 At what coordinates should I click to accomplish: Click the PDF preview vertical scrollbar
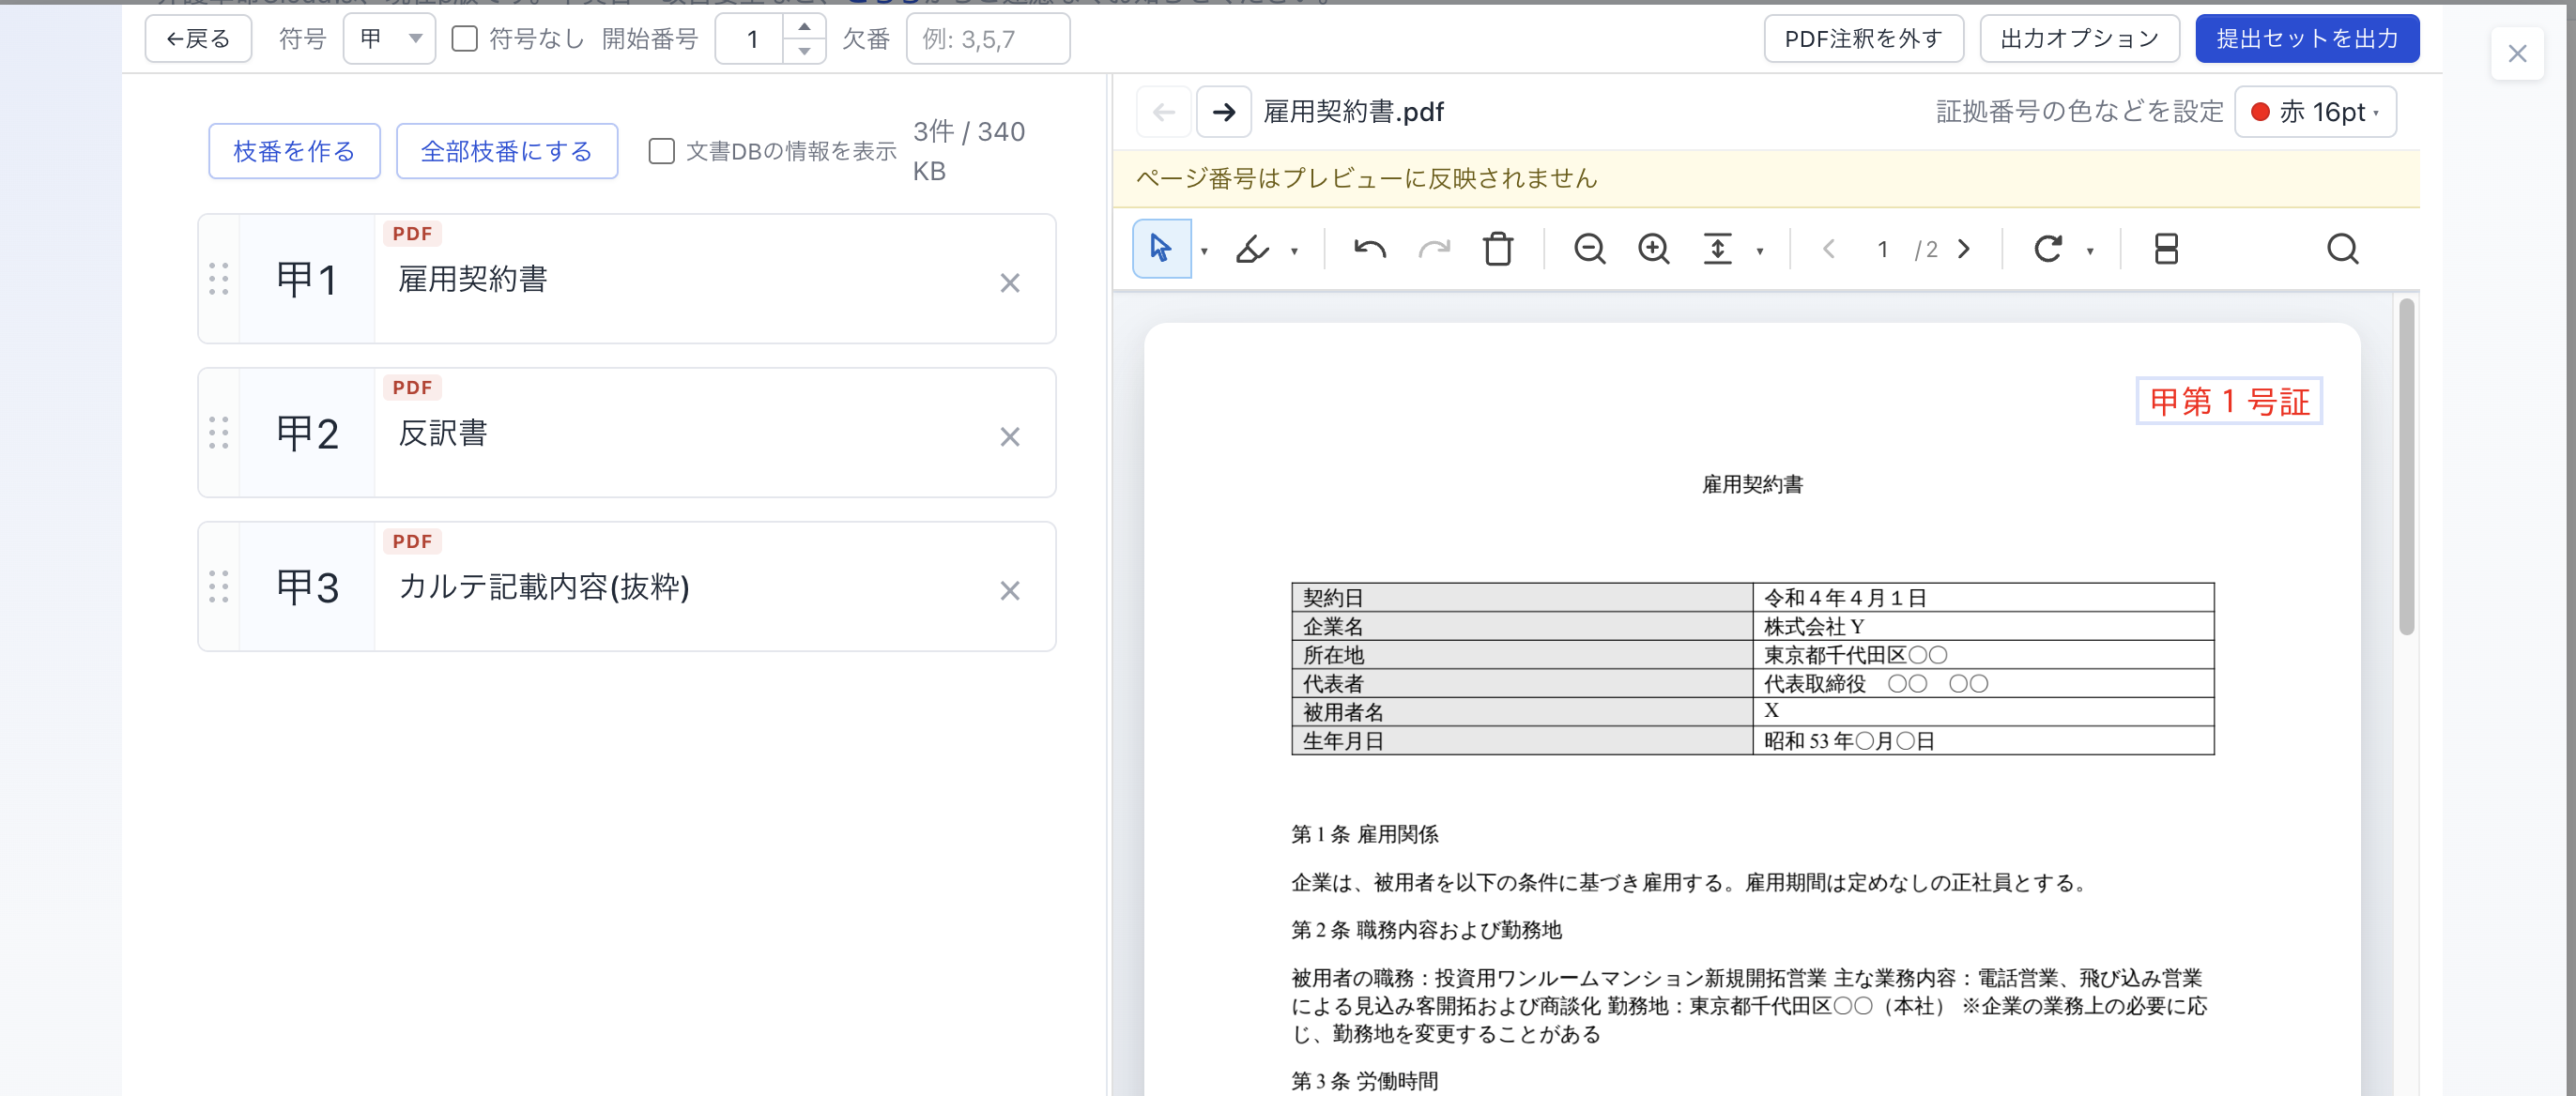click(x=2406, y=466)
